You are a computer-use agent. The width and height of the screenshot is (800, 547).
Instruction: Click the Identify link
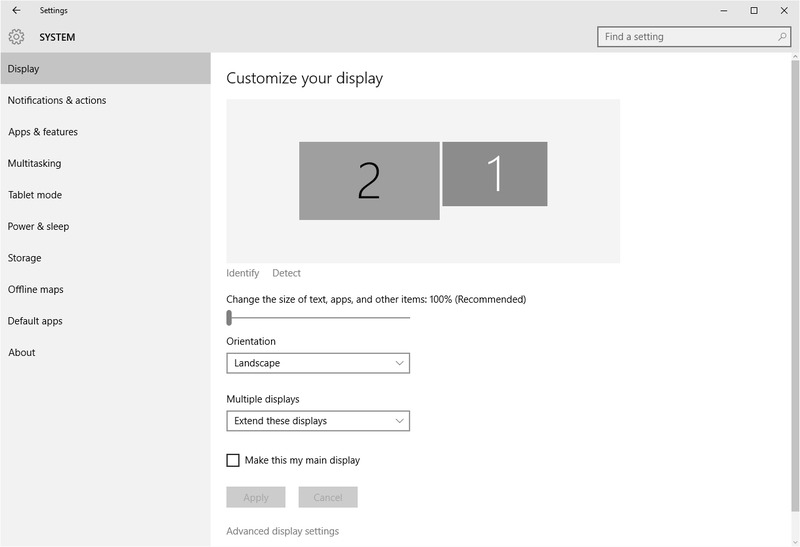[242, 273]
